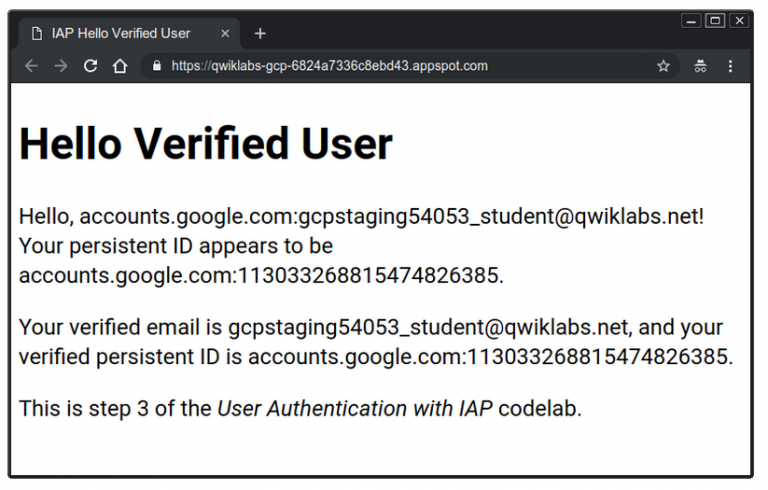View site info via the padlock icon

tap(156, 66)
